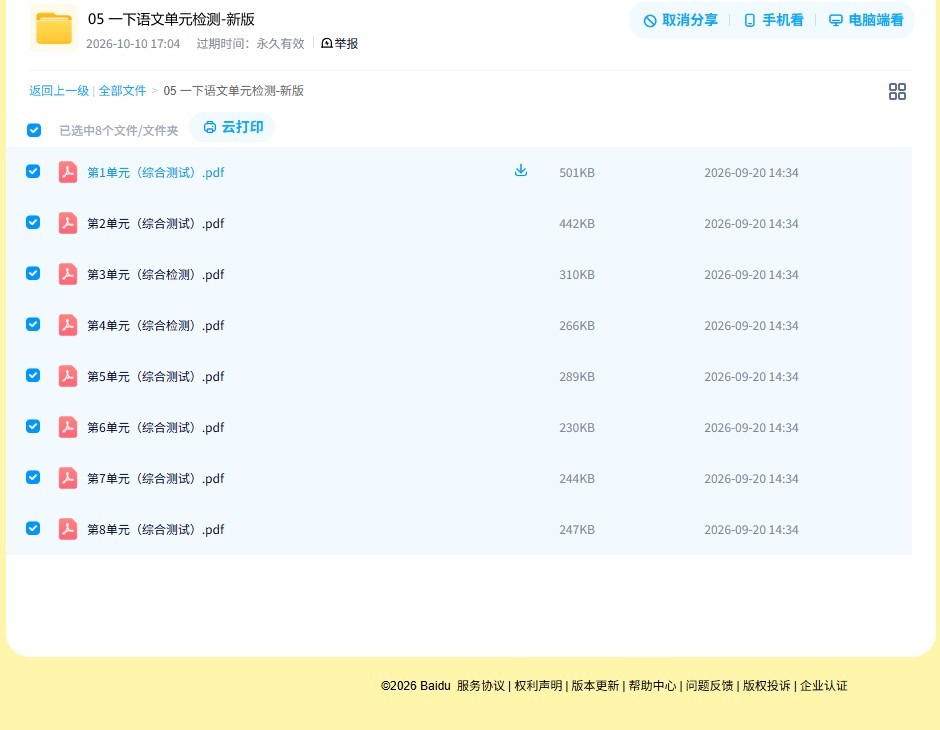Click the 266KB file size cell
The image size is (940, 730).
(x=577, y=325)
